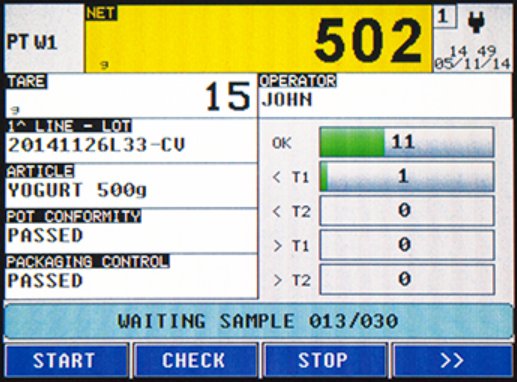
Task: Tap the < T1 bar showing 1
Action: 407,177
